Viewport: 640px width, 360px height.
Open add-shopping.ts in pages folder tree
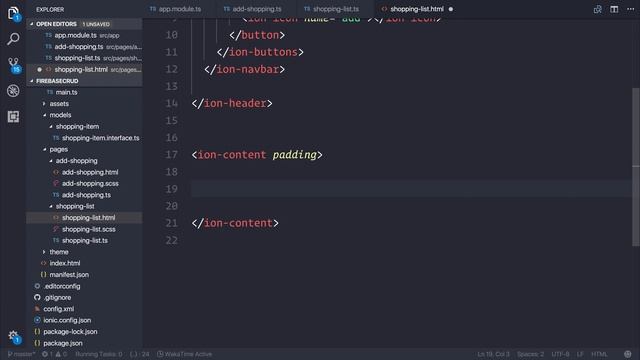click(86, 195)
